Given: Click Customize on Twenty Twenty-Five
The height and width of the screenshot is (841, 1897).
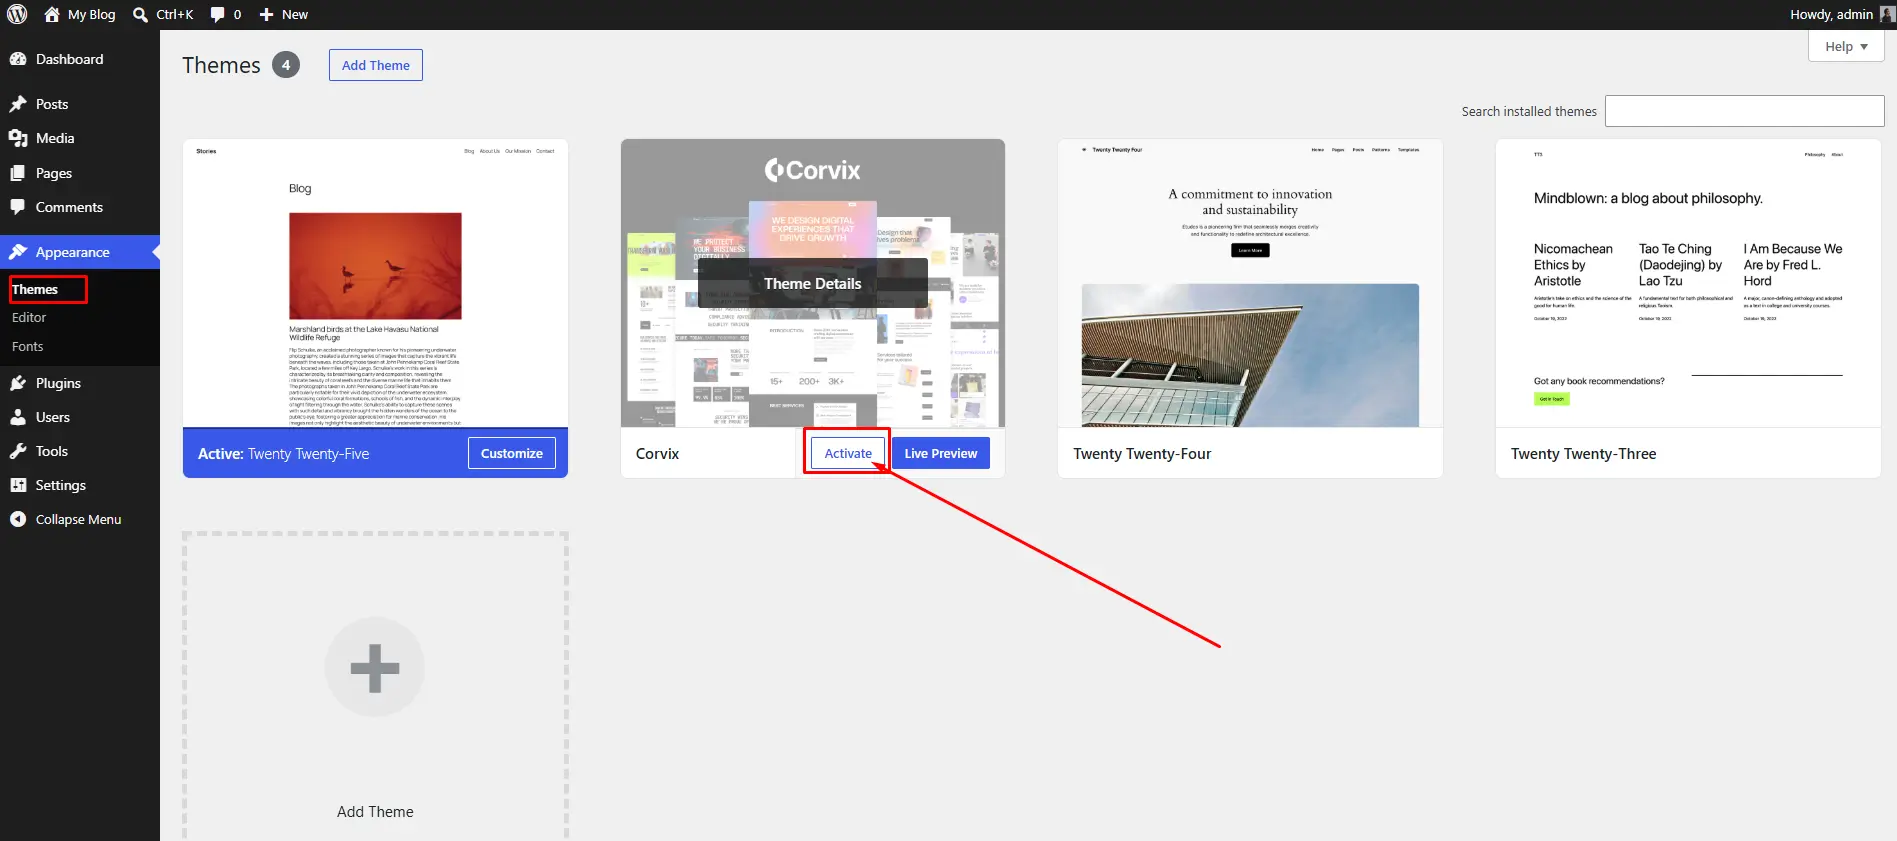Looking at the screenshot, I should (512, 453).
